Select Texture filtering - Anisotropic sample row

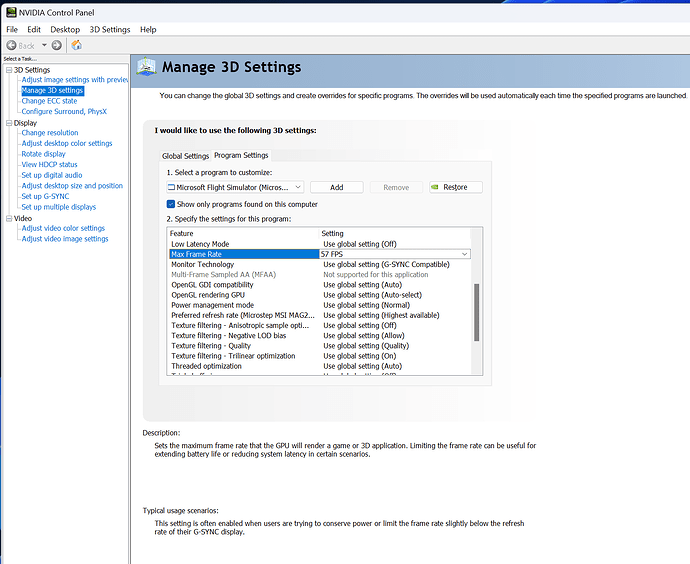point(320,325)
